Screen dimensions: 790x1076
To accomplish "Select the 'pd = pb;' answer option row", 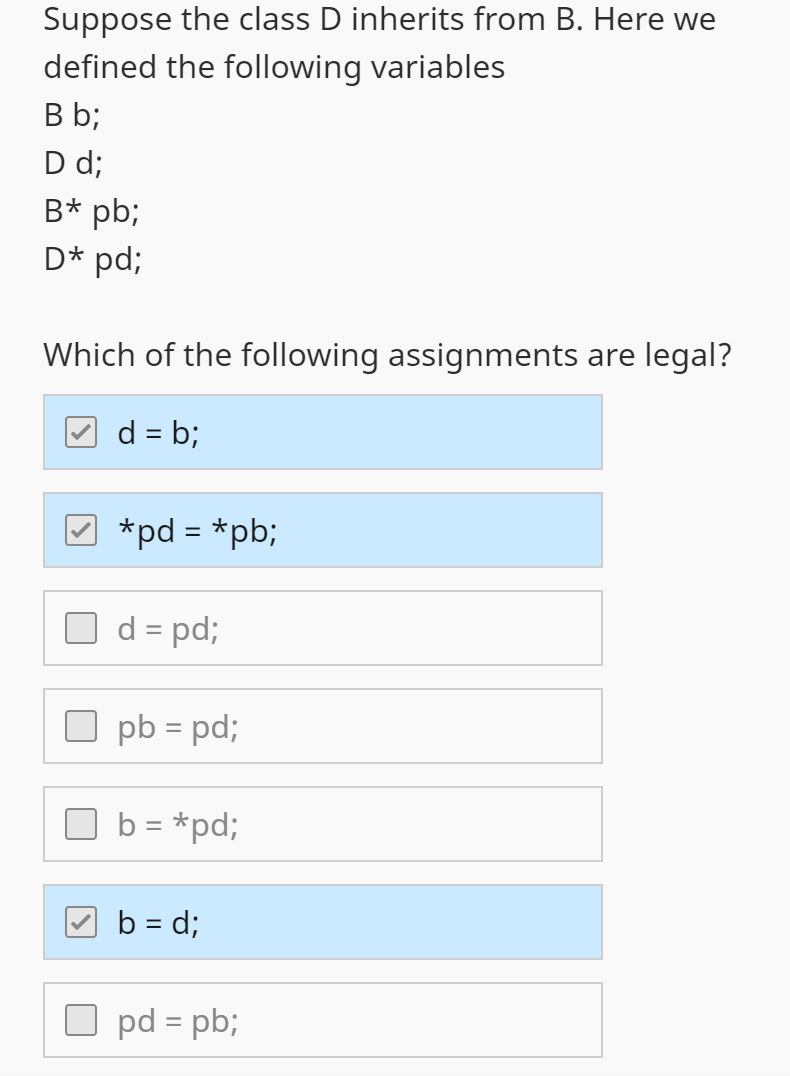I will click(322, 1019).
